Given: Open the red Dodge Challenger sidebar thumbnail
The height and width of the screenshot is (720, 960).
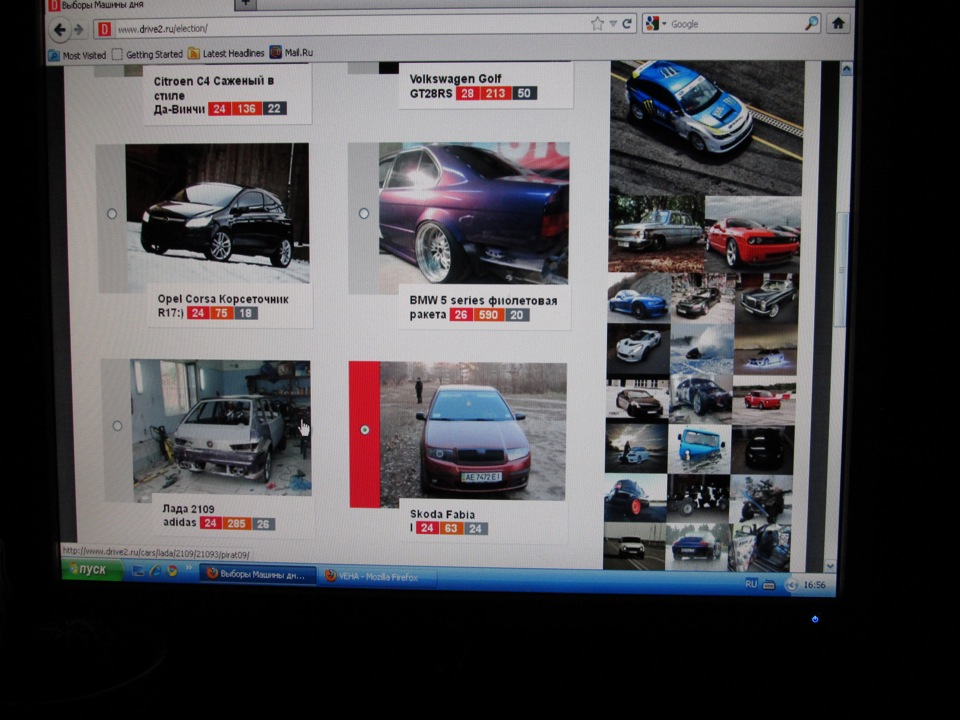Looking at the screenshot, I should (x=752, y=234).
